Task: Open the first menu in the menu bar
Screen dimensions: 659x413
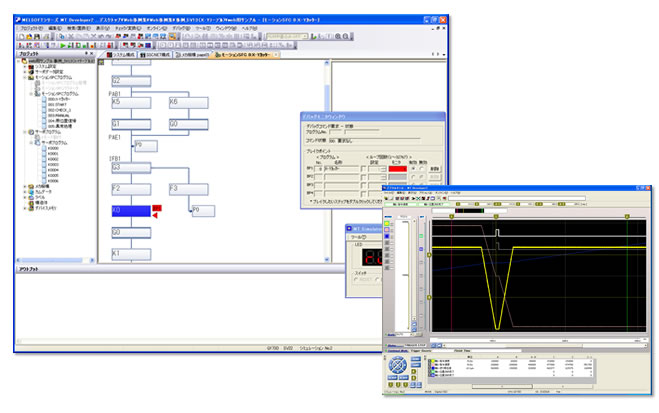Action: click(x=31, y=28)
